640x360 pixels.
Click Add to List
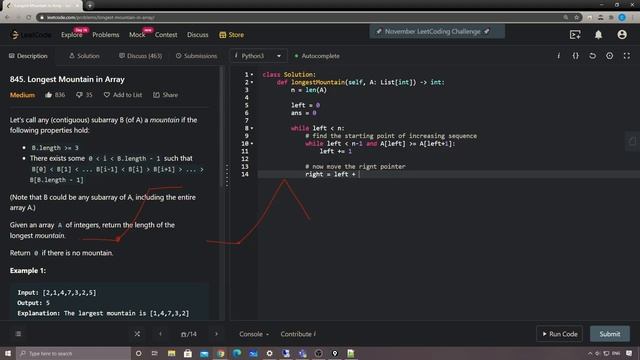pyautogui.click(x=123, y=95)
